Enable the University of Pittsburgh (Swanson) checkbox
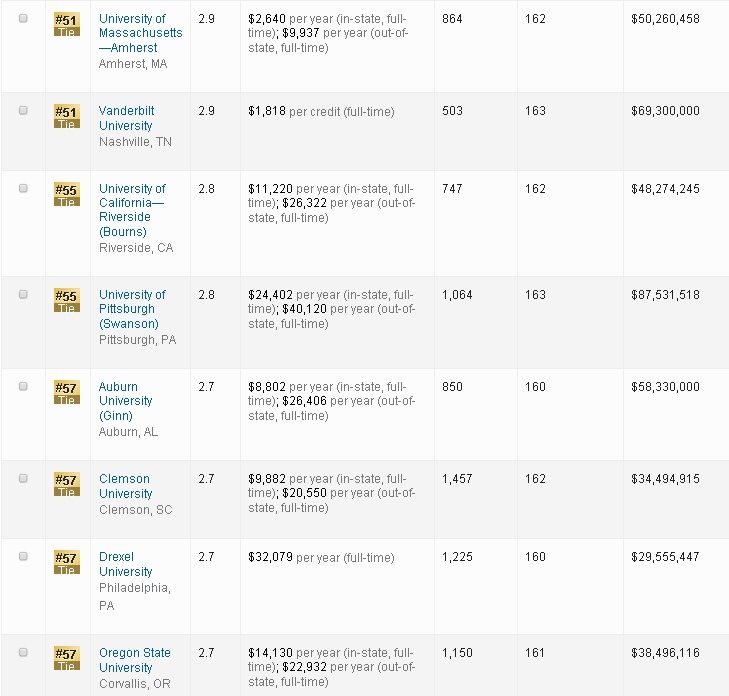Image resolution: width=729 pixels, height=696 pixels. pos(24,295)
